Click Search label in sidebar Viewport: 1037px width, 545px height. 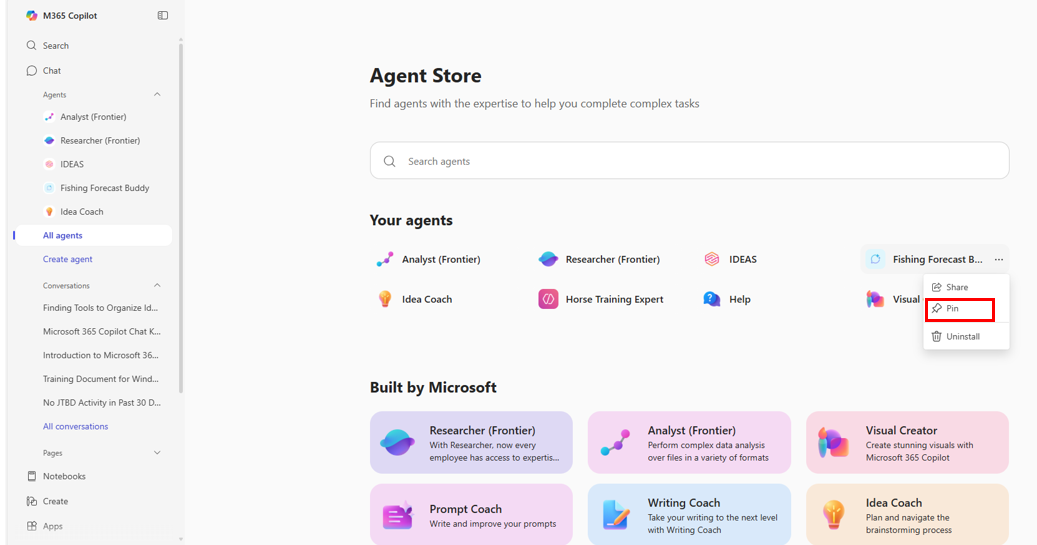56,46
